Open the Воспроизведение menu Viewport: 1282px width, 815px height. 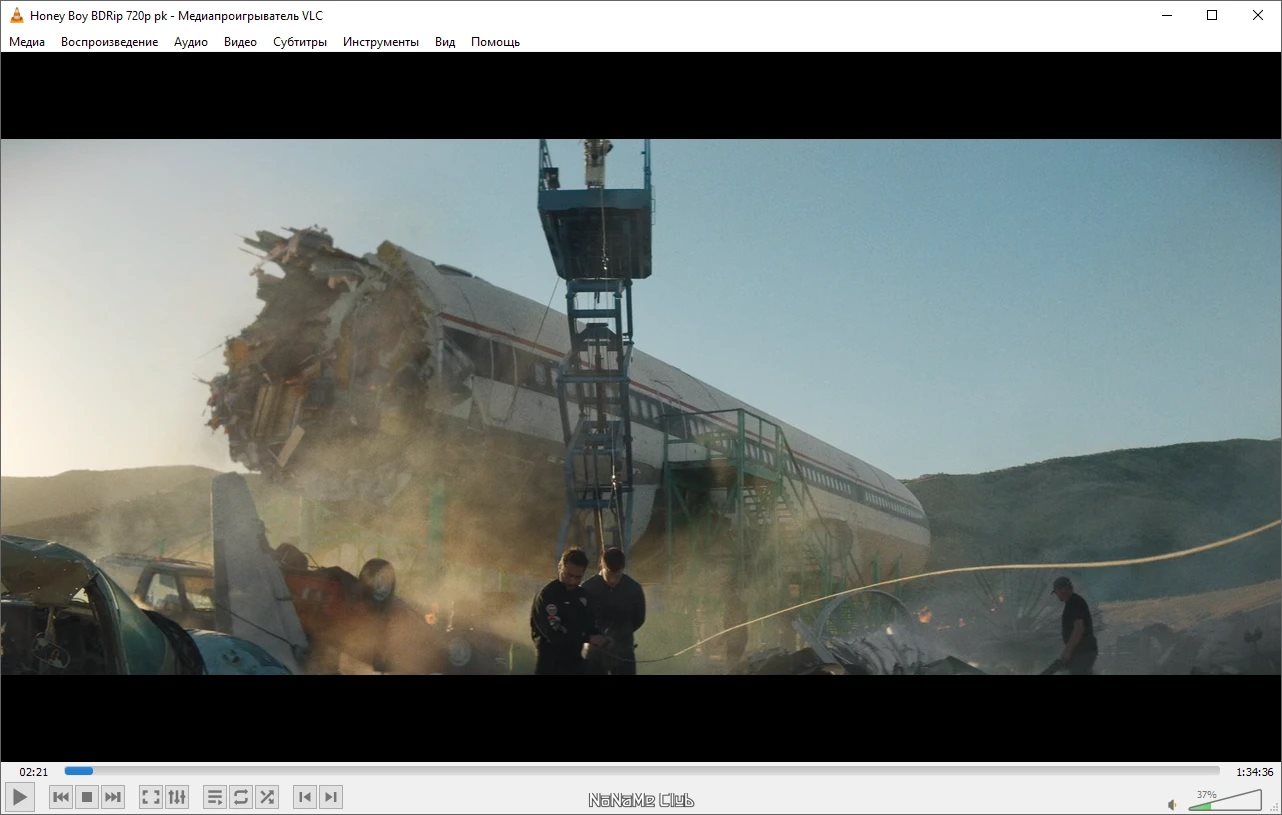click(x=109, y=42)
